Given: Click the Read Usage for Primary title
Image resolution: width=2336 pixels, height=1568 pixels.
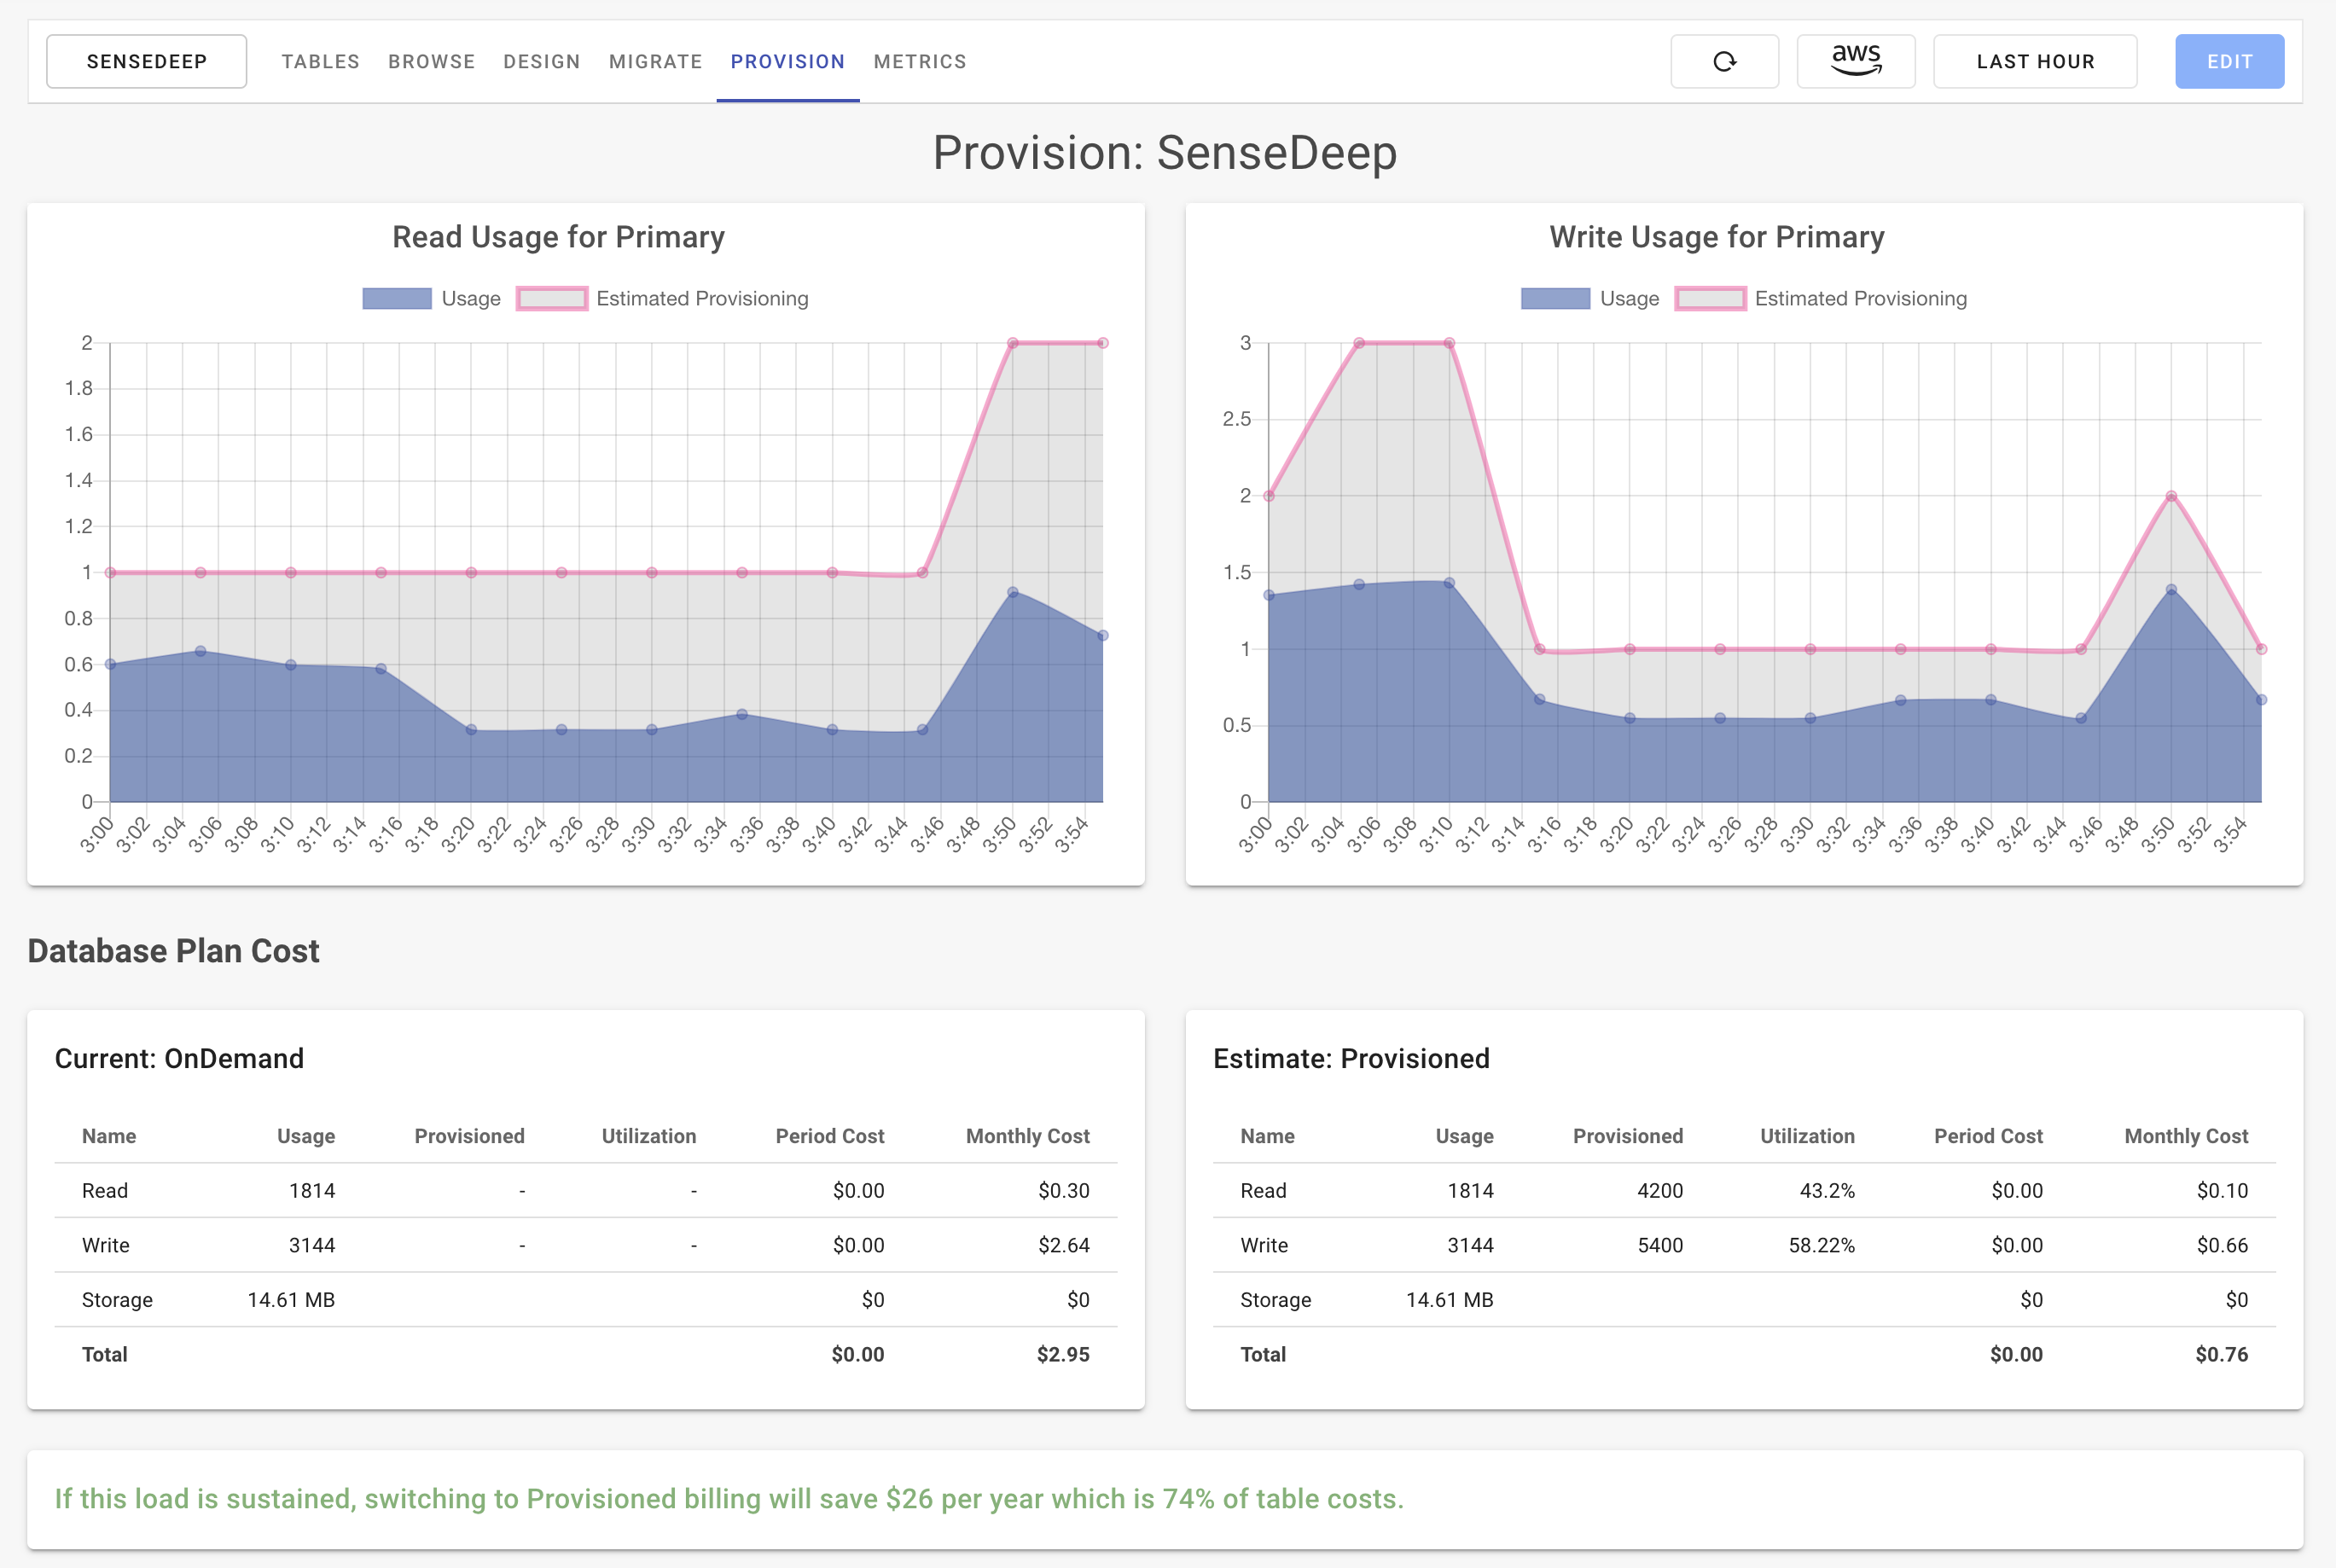Looking at the screenshot, I should tap(558, 237).
